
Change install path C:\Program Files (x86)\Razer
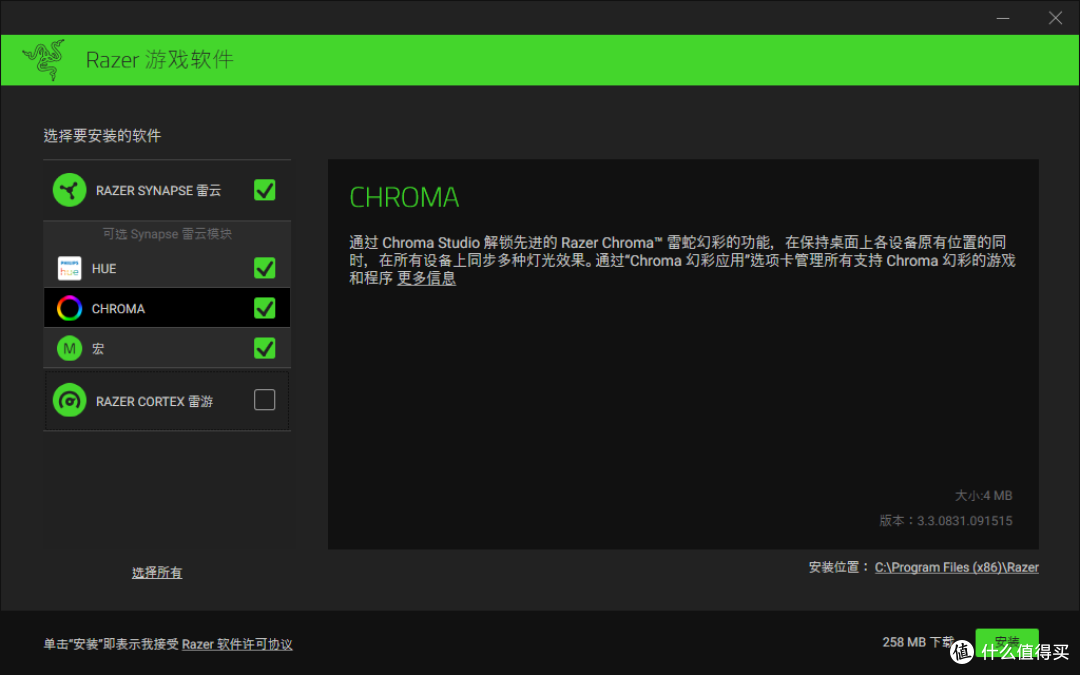click(957, 568)
